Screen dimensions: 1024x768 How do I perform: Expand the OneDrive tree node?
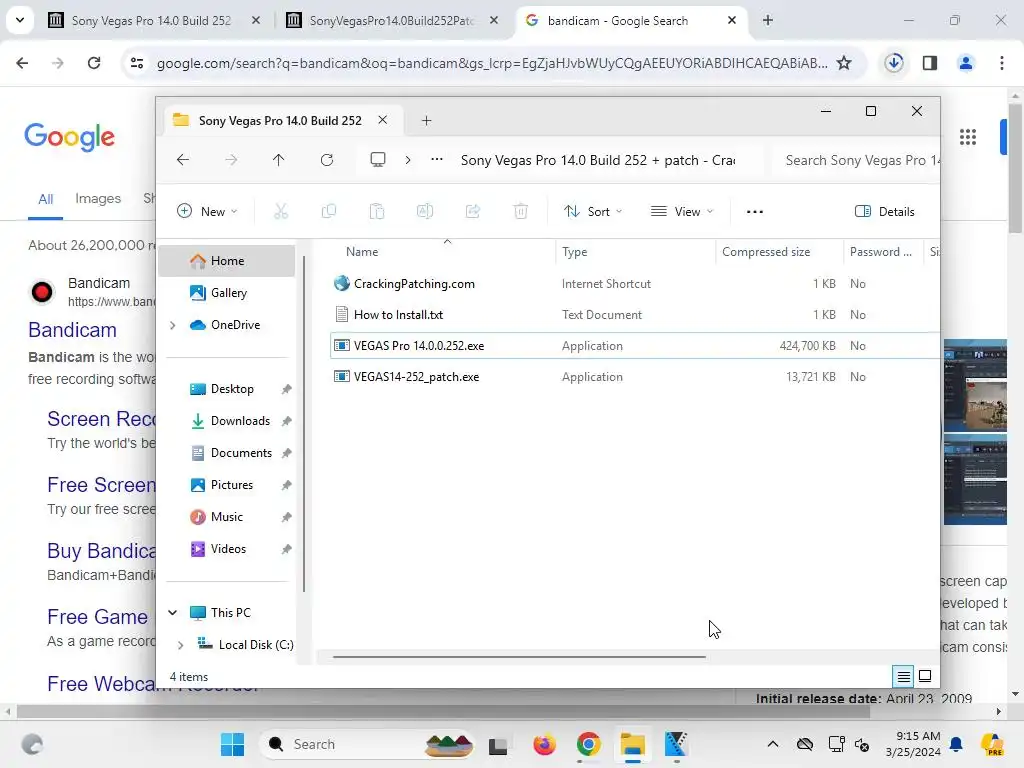tap(173, 325)
